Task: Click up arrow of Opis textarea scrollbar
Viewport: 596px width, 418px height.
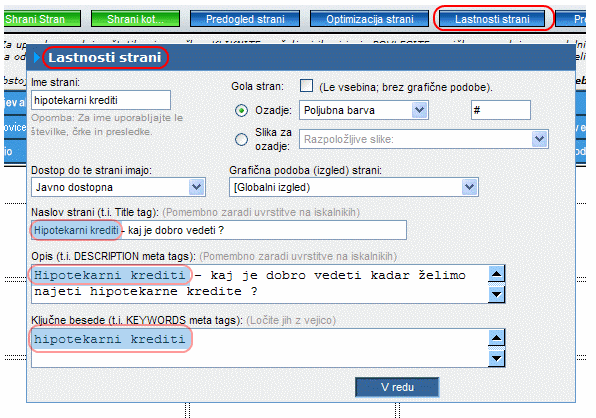Action: [x=496, y=274]
